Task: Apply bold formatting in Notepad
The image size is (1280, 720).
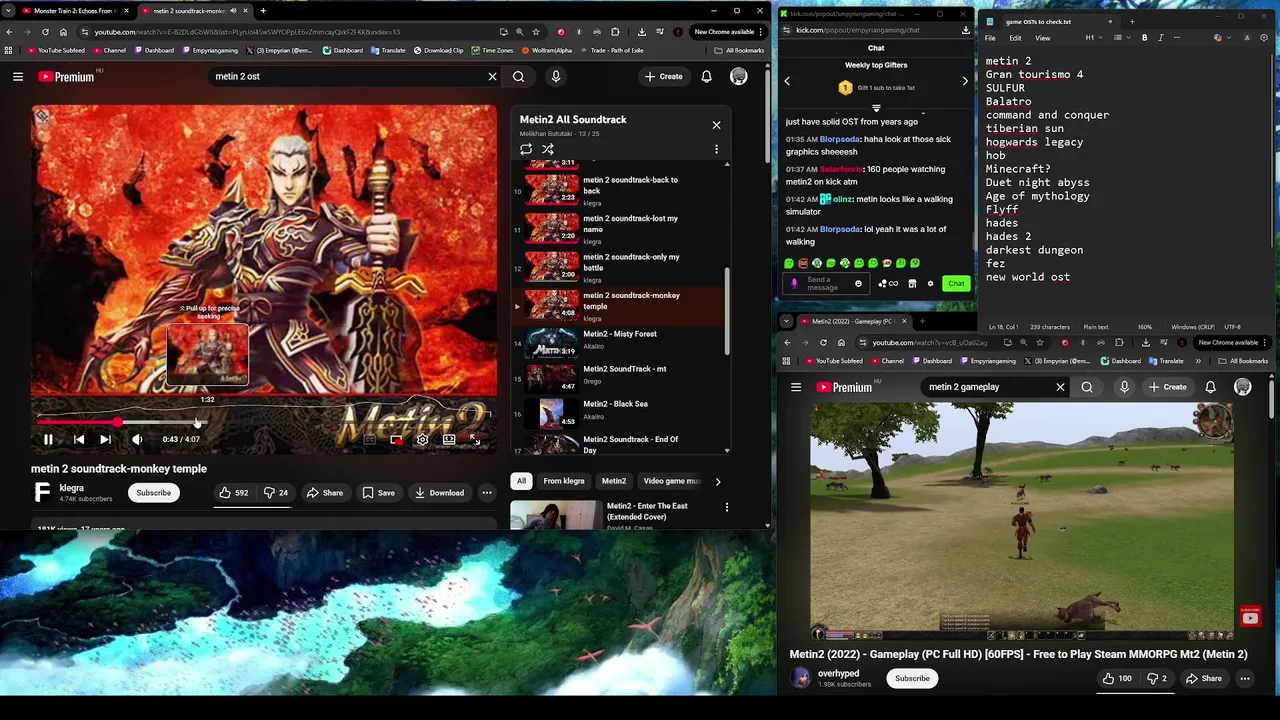Action: tap(1145, 38)
